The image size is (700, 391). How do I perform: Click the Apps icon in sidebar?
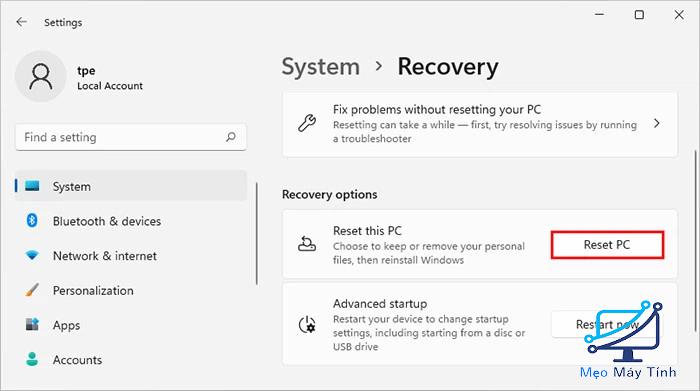[32, 324]
